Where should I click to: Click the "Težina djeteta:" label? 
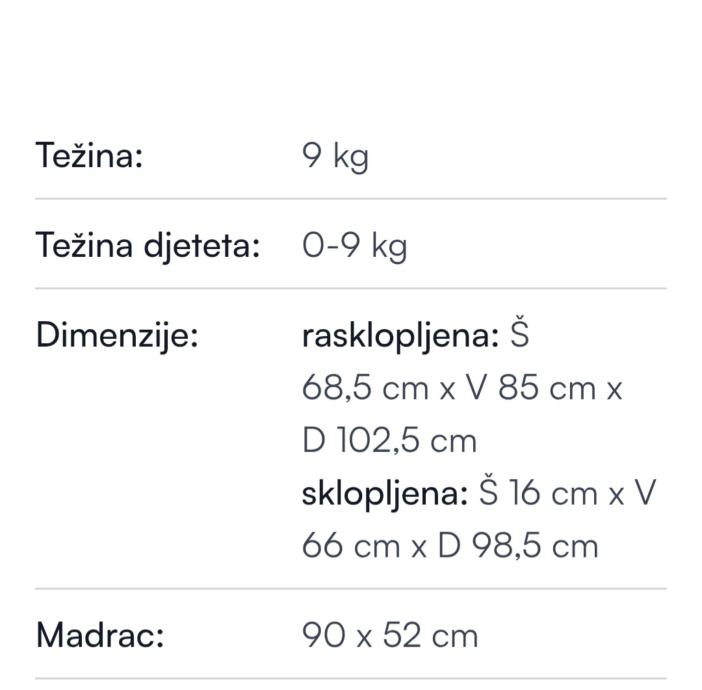[148, 245]
